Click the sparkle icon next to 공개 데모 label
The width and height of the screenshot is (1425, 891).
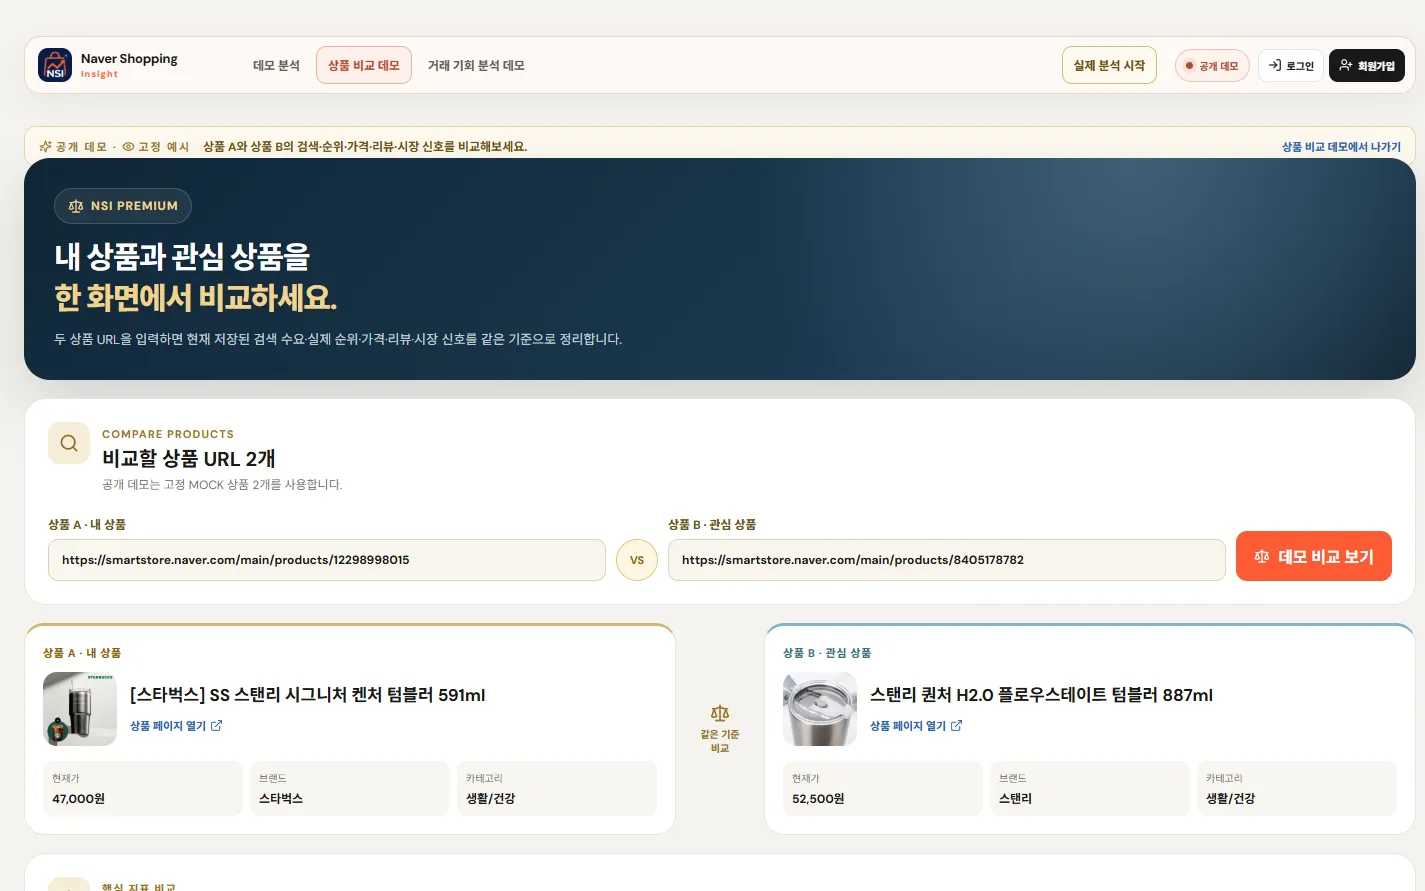pyautogui.click(x=45, y=147)
